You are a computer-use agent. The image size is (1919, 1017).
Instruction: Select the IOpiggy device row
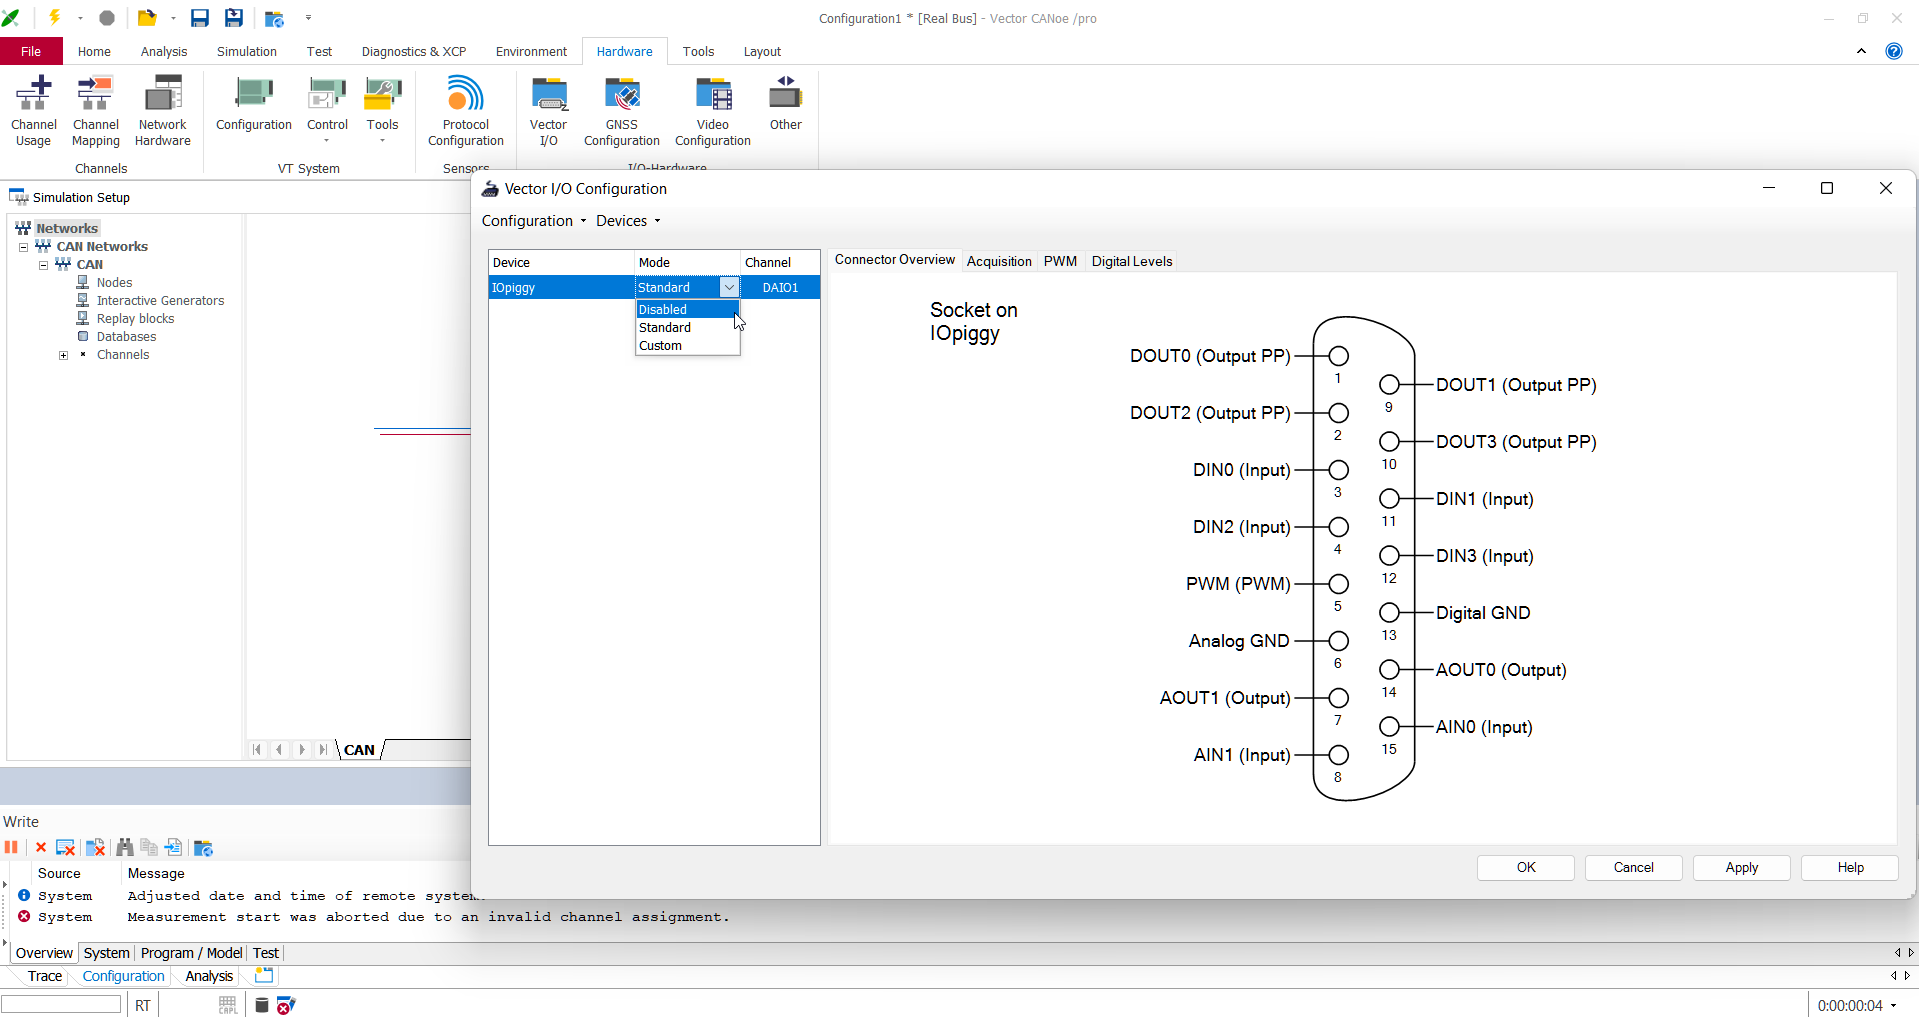click(x=560, y=288)
